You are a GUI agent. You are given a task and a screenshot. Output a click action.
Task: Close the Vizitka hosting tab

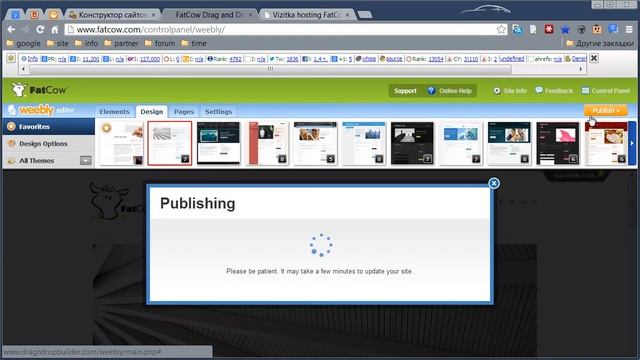click(x=347, y=15)
